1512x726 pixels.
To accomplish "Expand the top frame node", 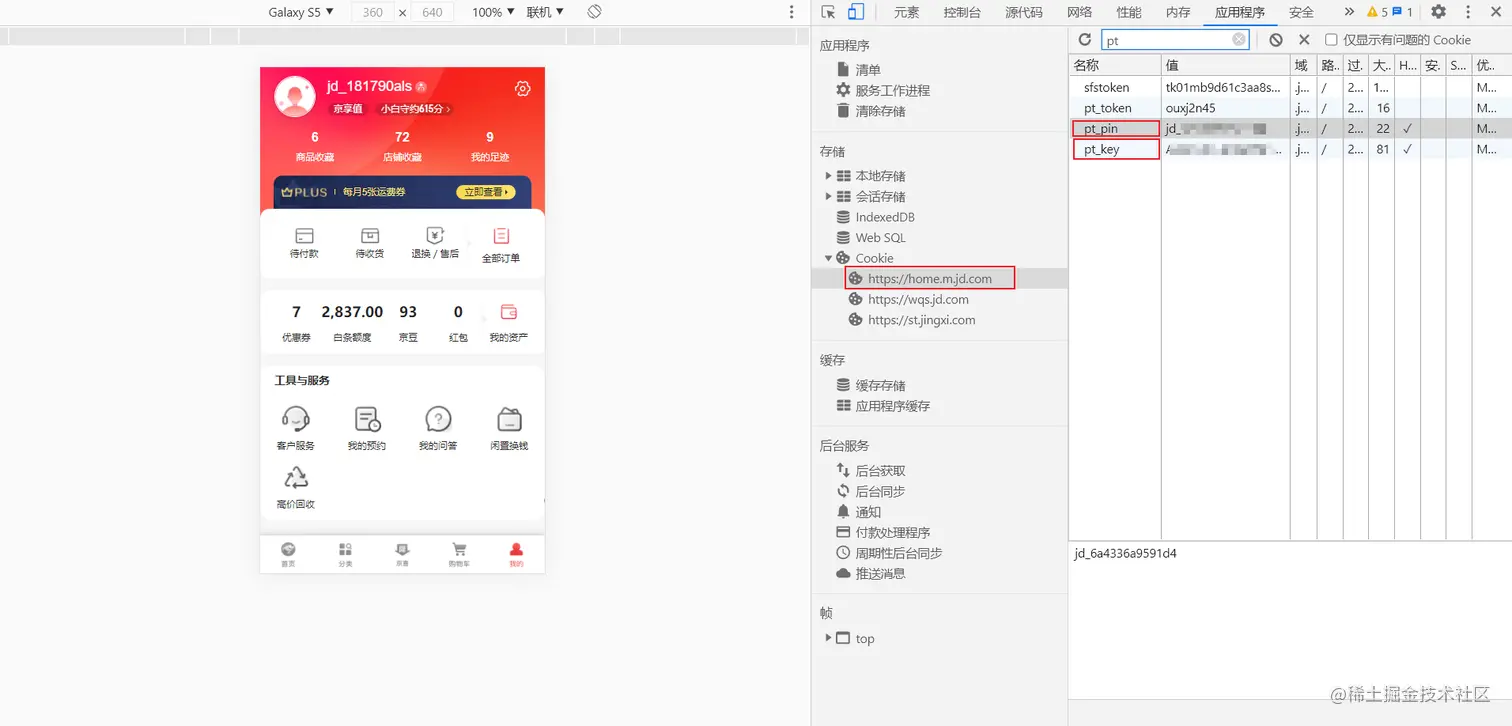I will pyautogui.click(x=828, y=638).
